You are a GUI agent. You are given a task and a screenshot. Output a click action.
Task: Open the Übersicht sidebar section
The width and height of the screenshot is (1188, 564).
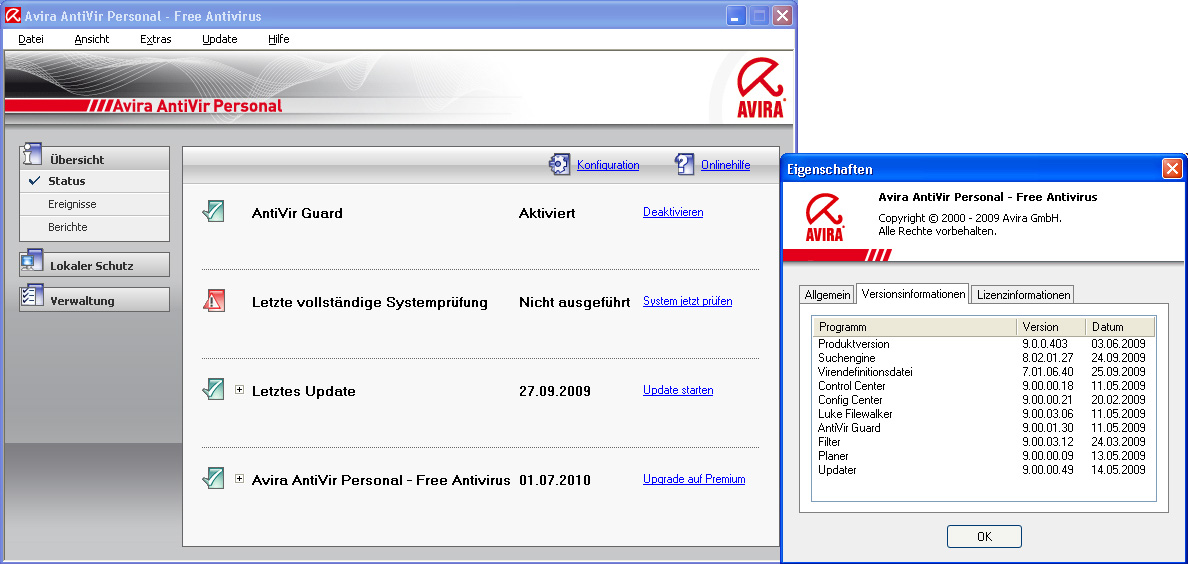pos(94,158)
